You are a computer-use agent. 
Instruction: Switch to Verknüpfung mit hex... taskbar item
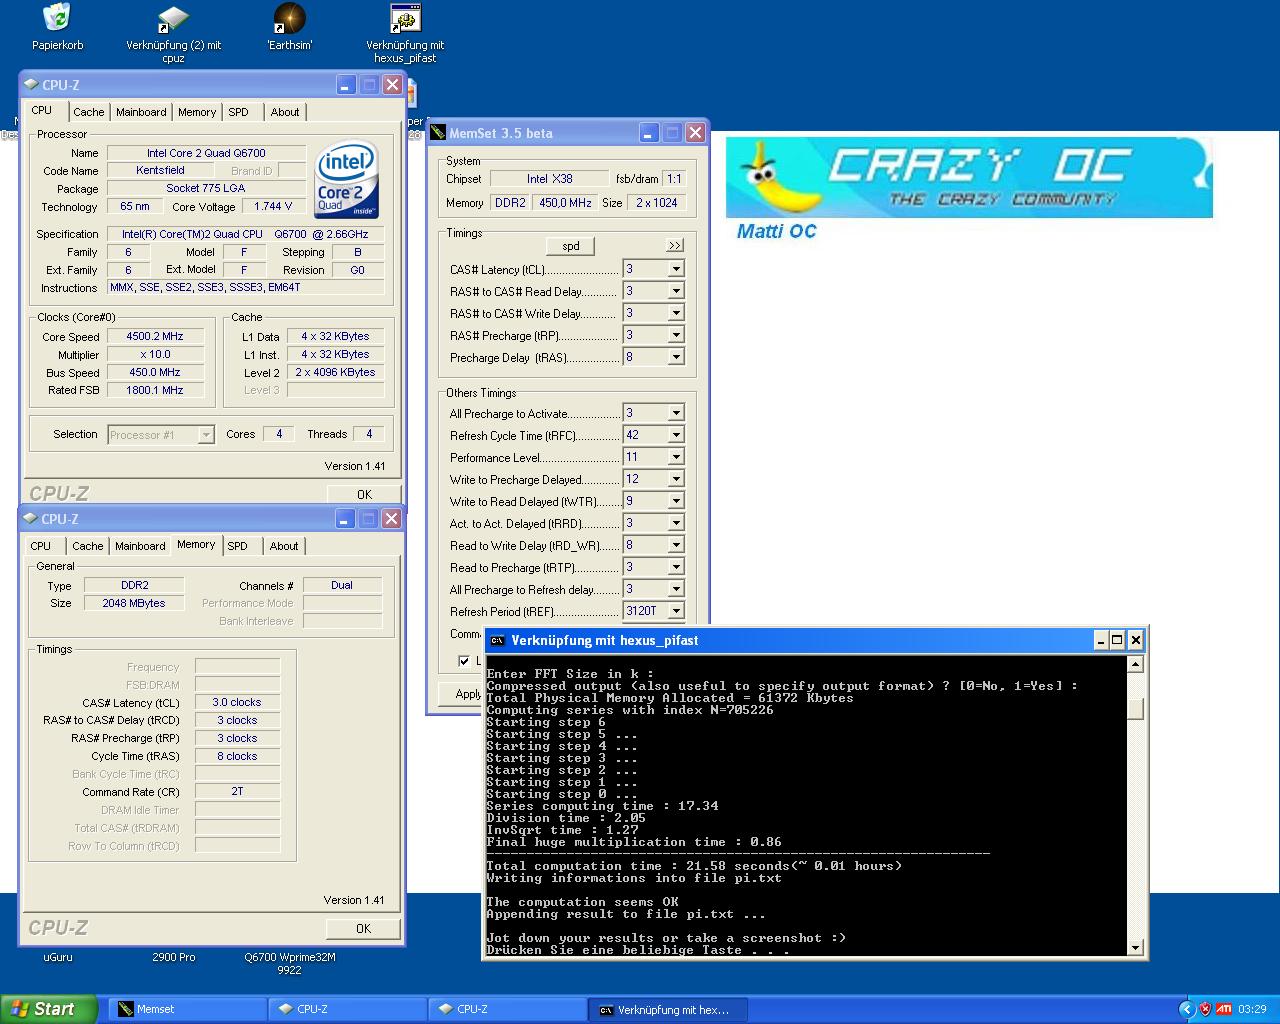coord(667,1009)
